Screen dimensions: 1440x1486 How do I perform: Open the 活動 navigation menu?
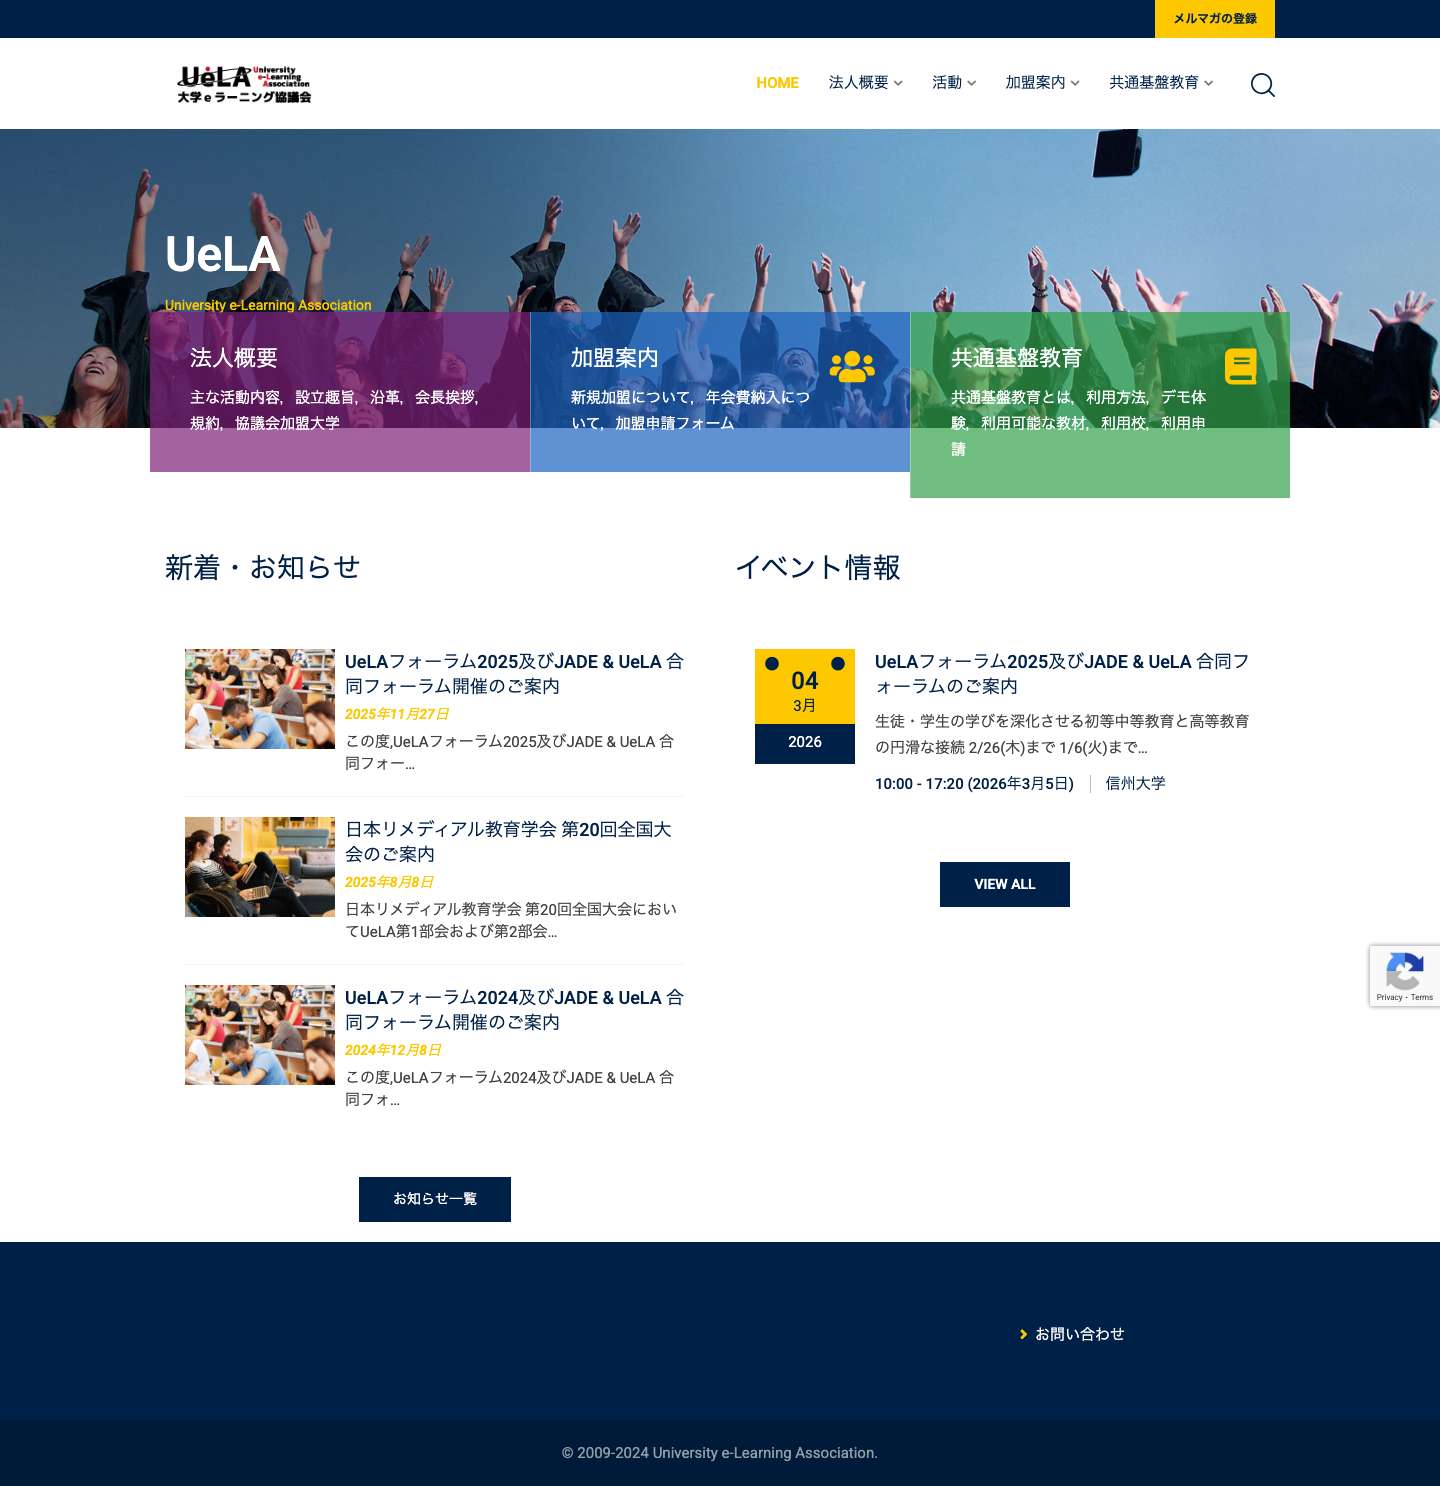click(947, 83)
